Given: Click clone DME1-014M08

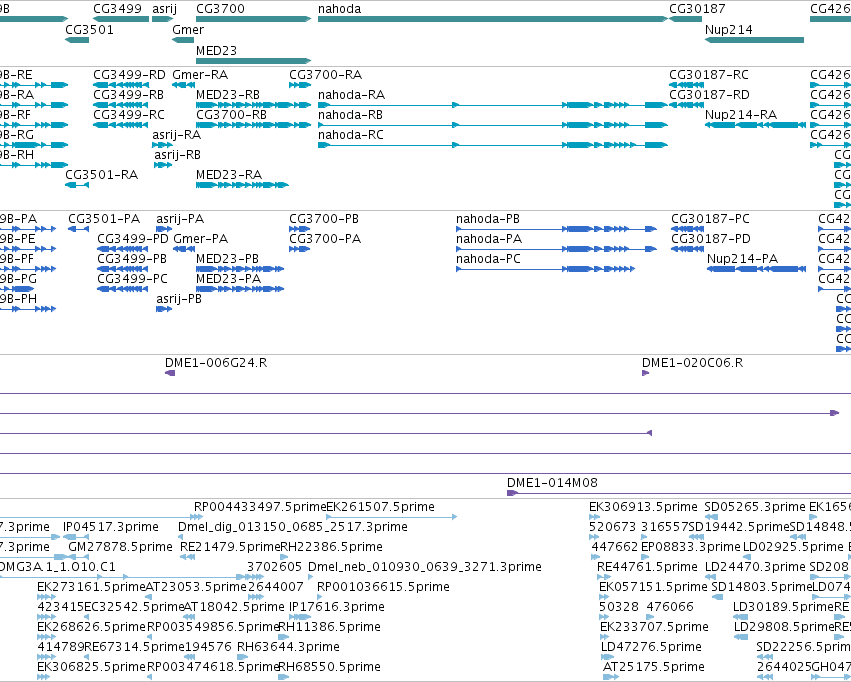Looking at the screenshot, I should 679,493.
